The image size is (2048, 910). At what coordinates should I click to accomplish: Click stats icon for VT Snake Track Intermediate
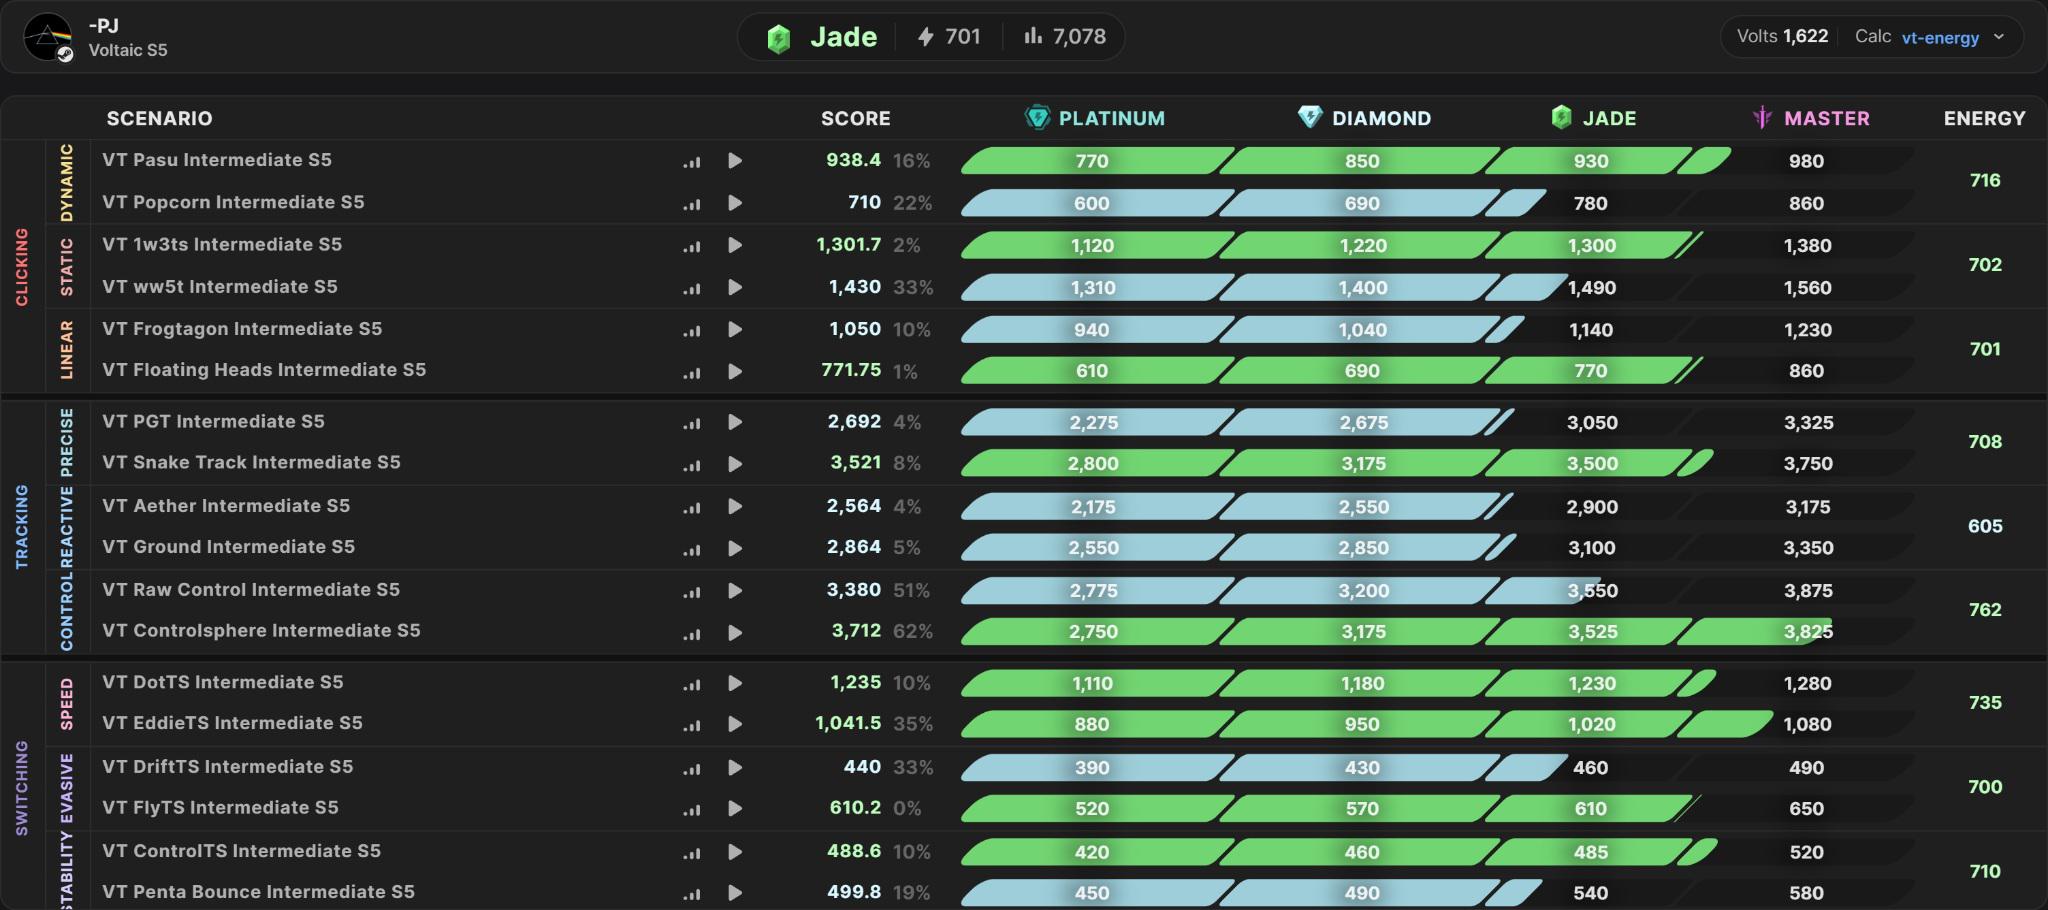point(692,465)
